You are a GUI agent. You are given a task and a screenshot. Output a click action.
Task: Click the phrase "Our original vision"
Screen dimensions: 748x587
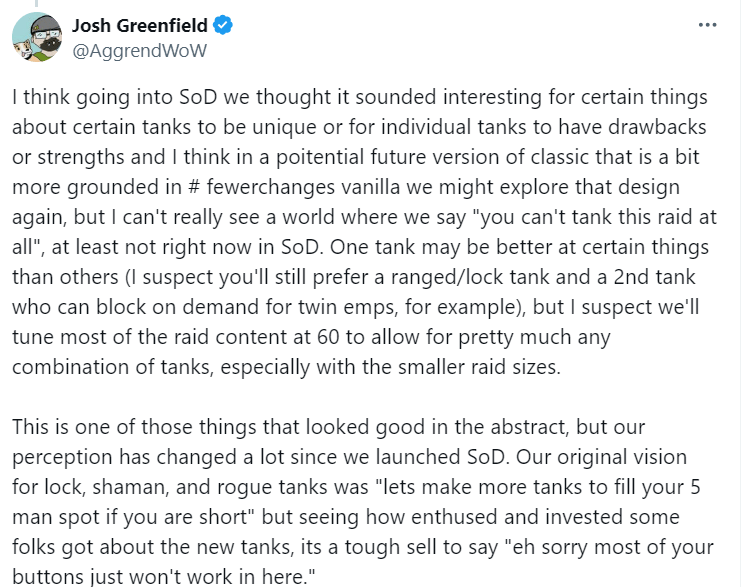pyautogui.click(x=602, y=457)
